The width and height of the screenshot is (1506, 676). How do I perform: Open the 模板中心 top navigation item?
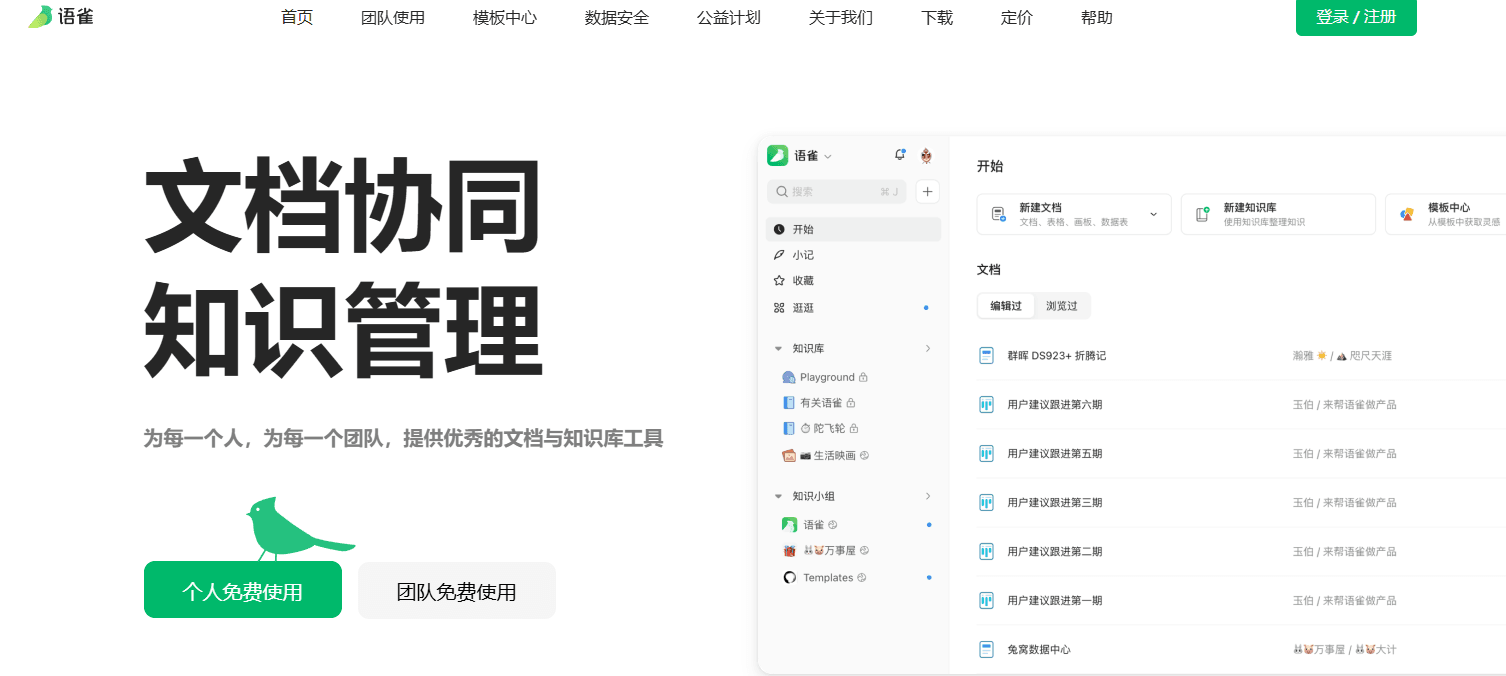pos(505,18)
